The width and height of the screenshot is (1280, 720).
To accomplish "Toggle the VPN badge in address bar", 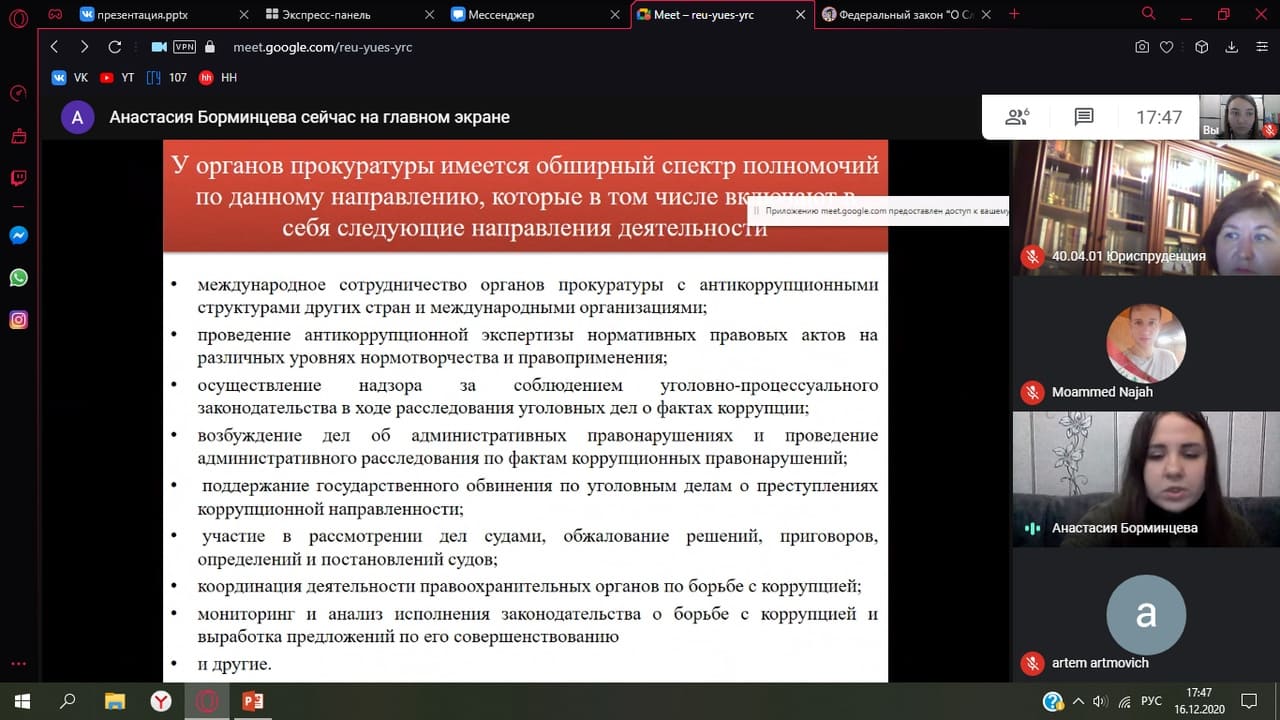I will click(x=184, y=47).
